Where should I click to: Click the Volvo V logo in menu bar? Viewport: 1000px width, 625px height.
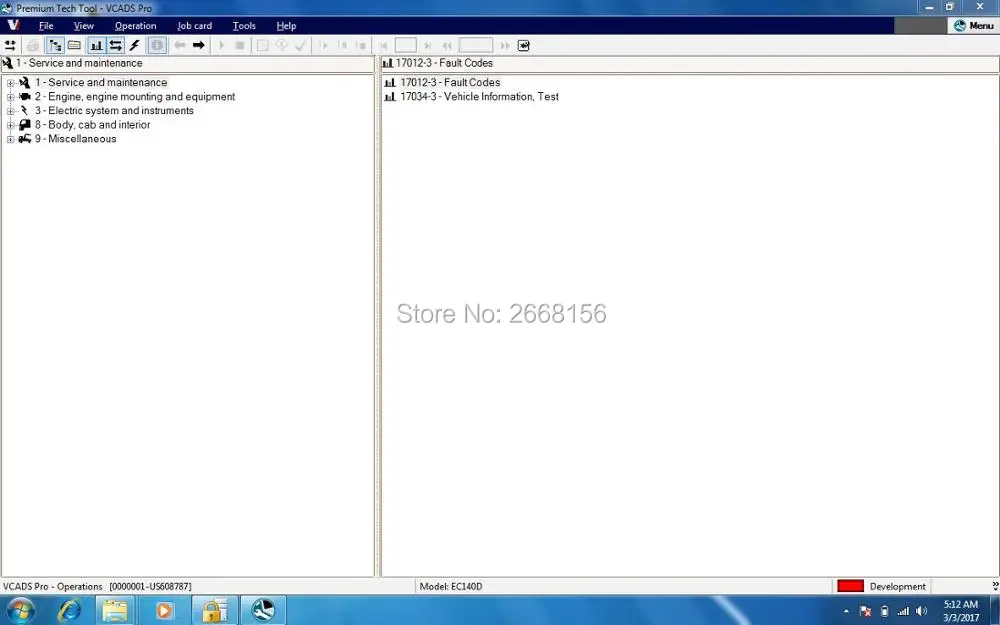coord(13,26)
